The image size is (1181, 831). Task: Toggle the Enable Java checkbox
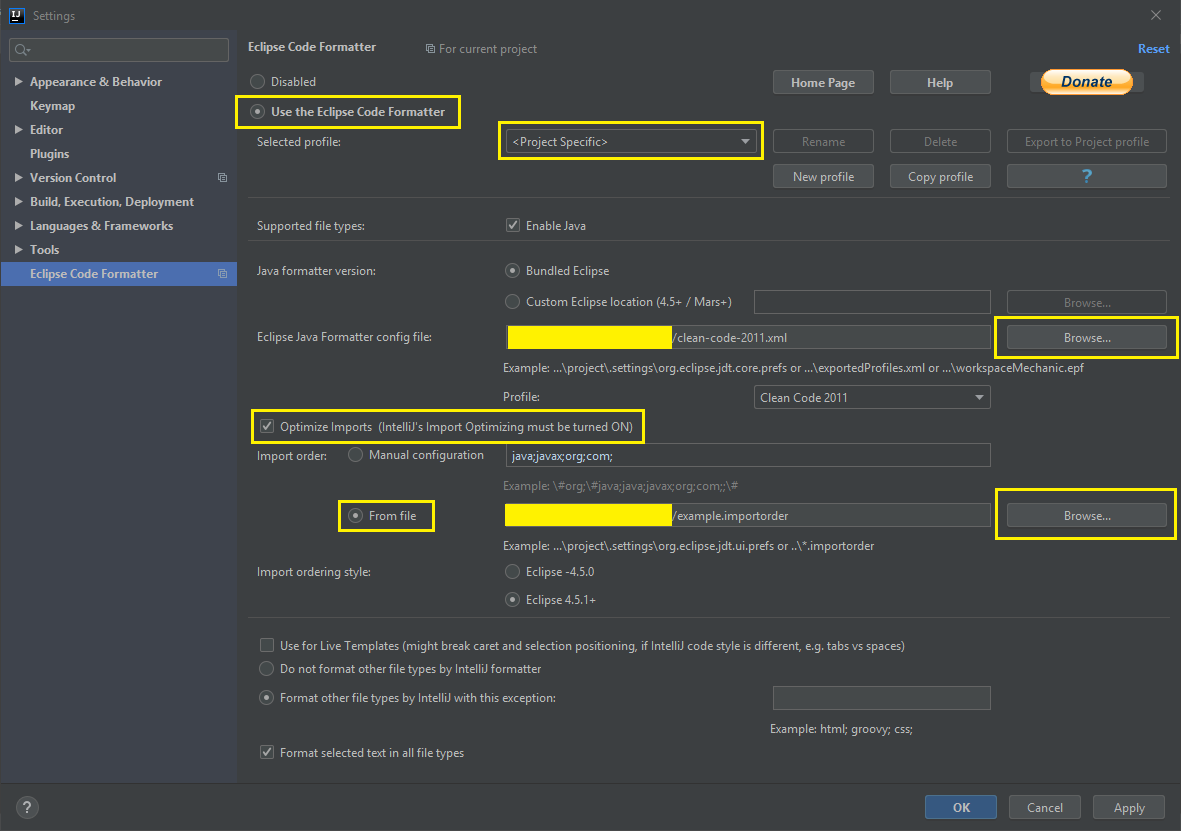(513, 225)
